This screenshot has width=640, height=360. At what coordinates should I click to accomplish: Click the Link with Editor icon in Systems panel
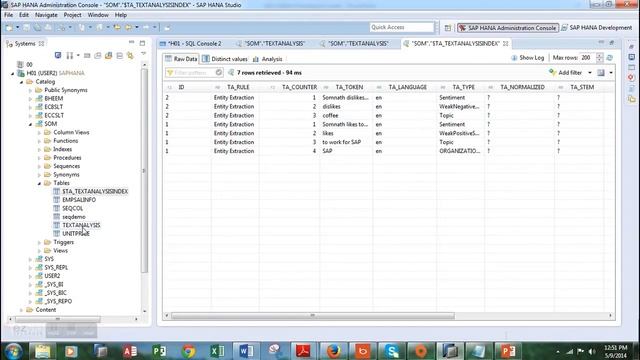coord(130,55)
